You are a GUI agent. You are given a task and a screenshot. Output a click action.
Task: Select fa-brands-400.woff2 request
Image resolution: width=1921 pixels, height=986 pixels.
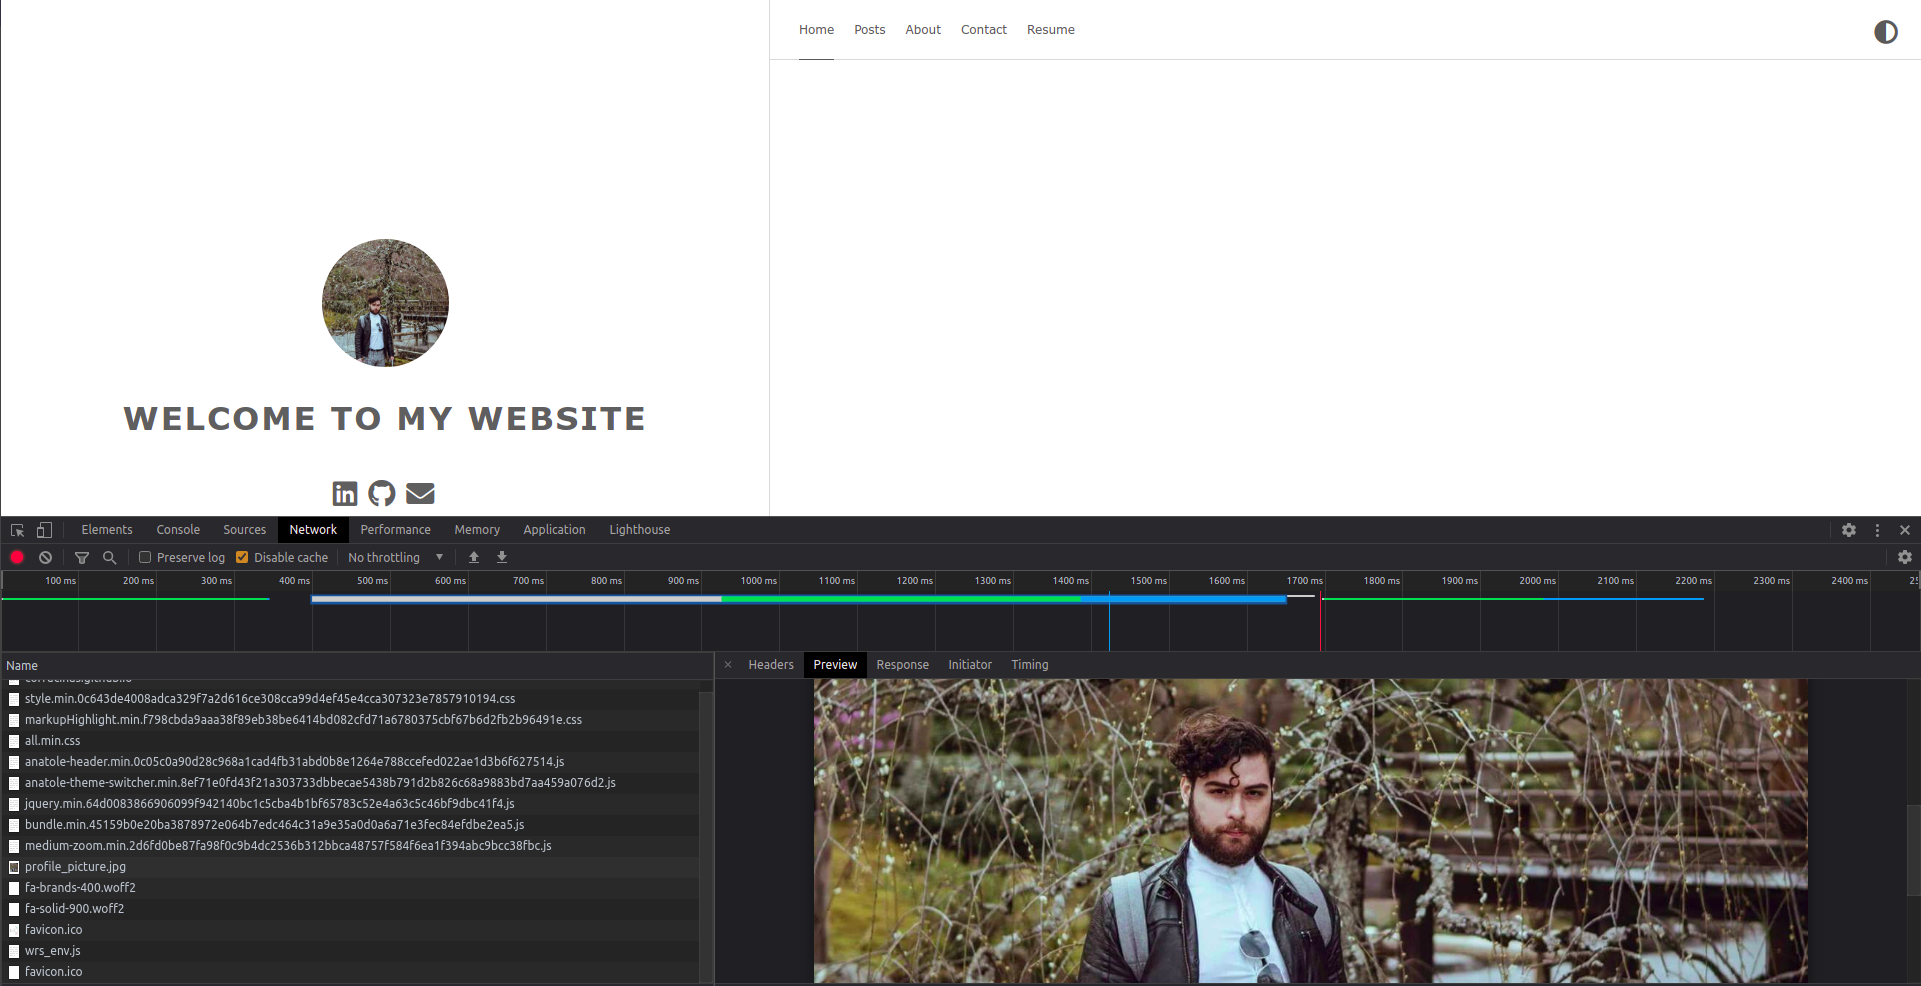(x=350, y=888)
